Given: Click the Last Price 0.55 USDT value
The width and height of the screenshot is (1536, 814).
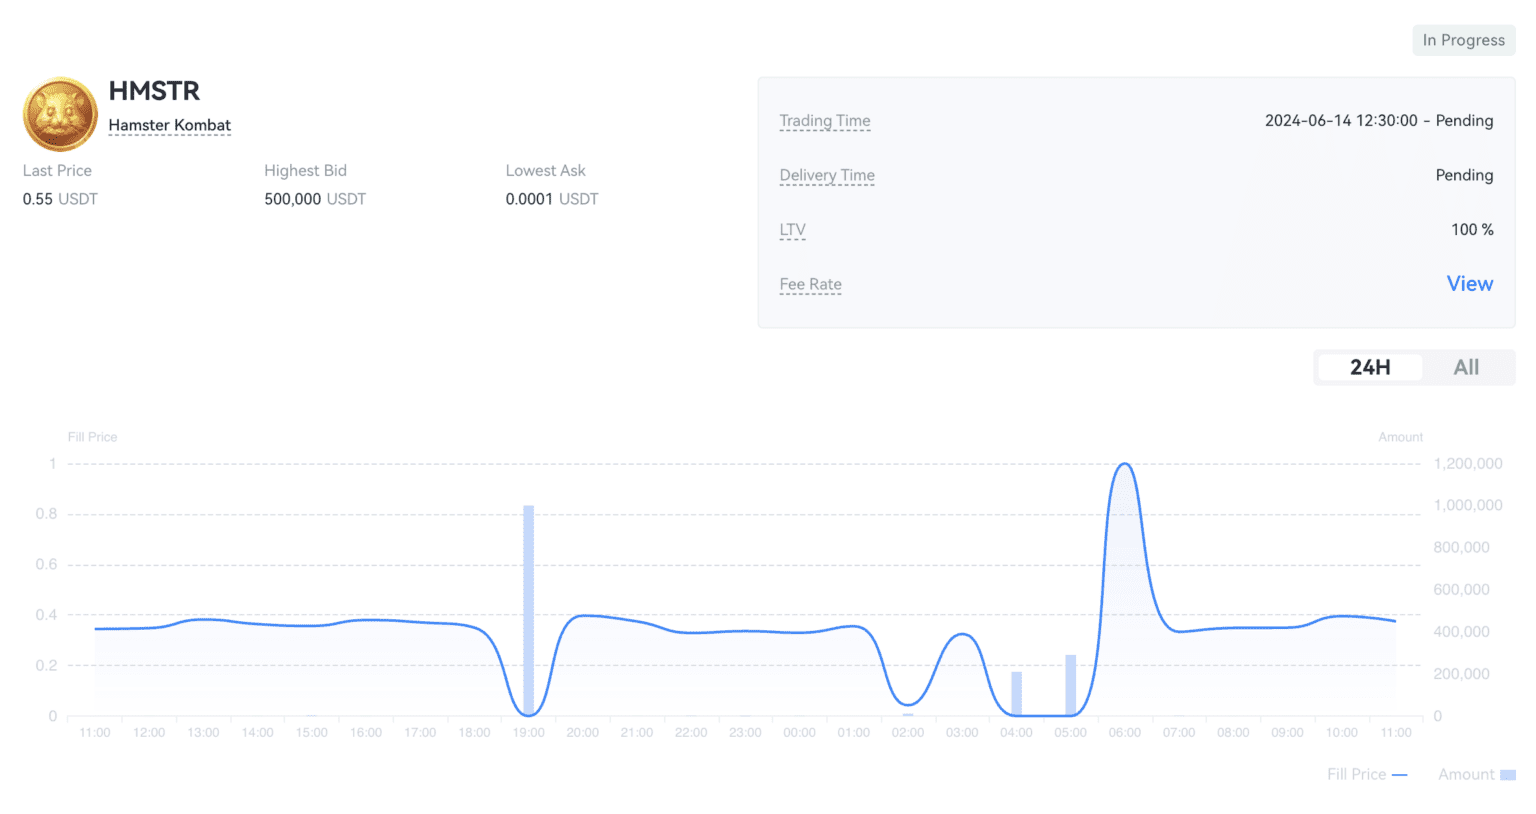Looking at the screenshot, I should point(60,199).
